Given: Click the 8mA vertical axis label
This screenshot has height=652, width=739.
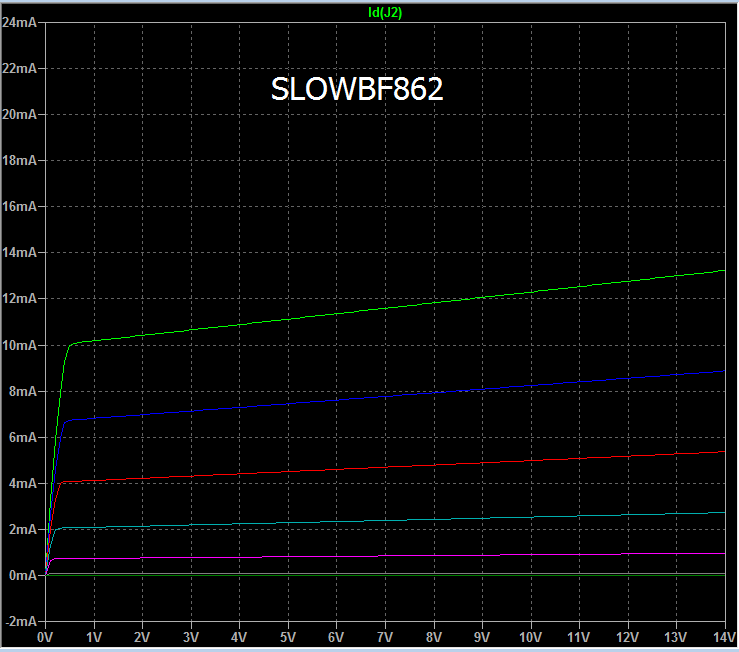Looking at the screenshot, I should click(x=22, y=391).
